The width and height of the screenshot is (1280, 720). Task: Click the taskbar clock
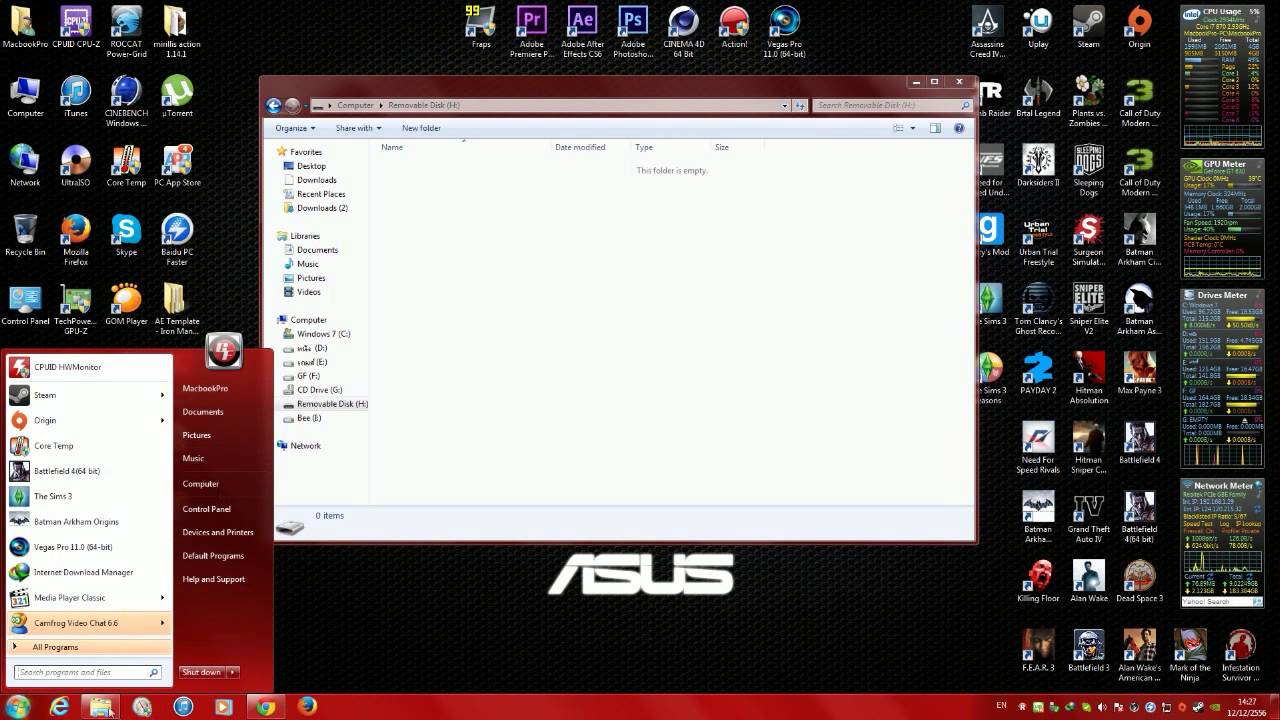click(1248, 707)
